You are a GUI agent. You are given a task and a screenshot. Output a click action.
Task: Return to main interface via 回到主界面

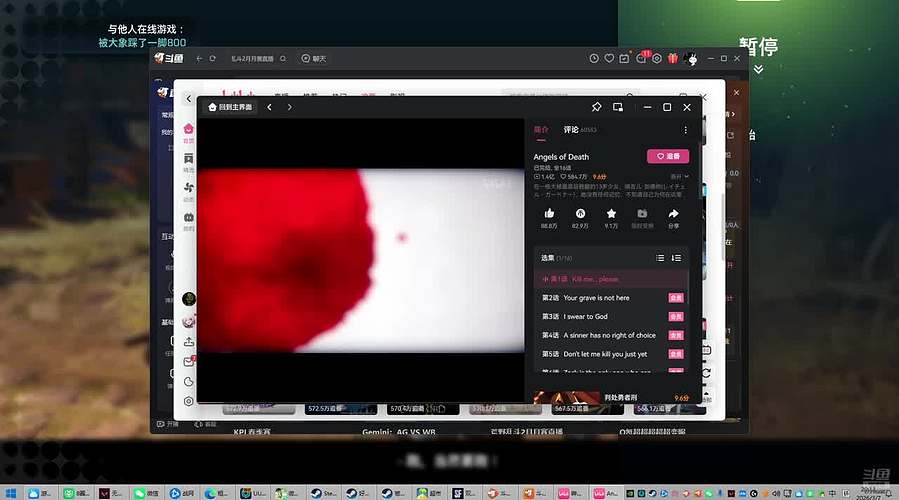coord(230,107)
